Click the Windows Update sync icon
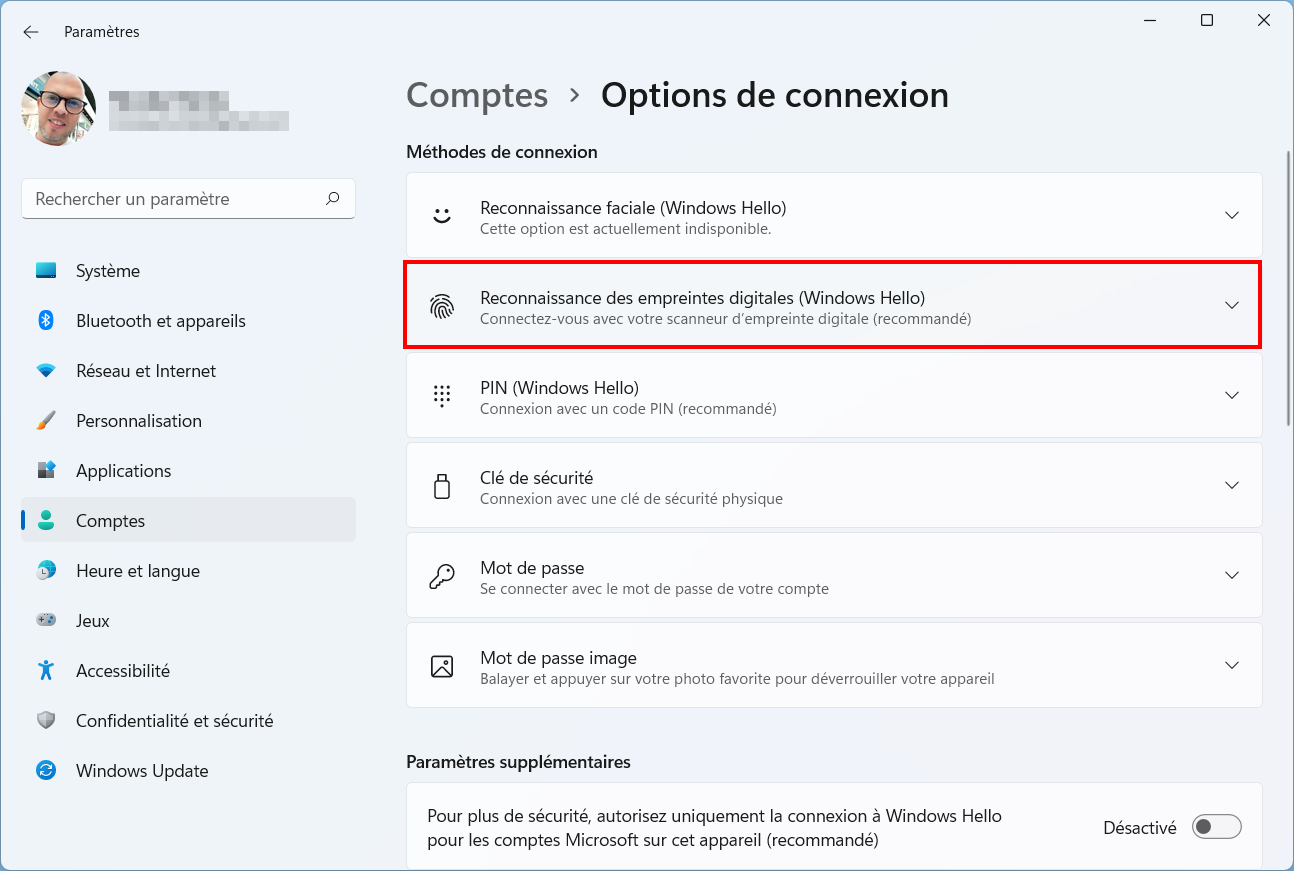 46,770
